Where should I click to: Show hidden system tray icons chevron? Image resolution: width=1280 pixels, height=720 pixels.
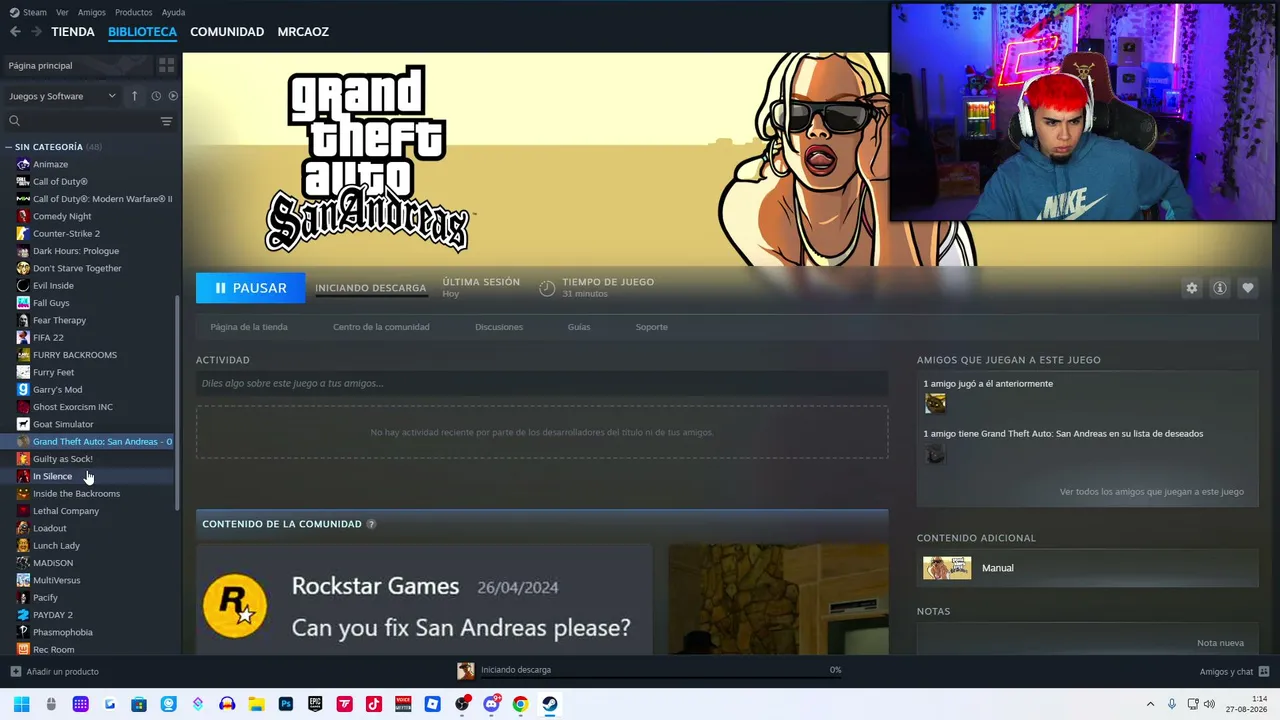[1150, 704]
